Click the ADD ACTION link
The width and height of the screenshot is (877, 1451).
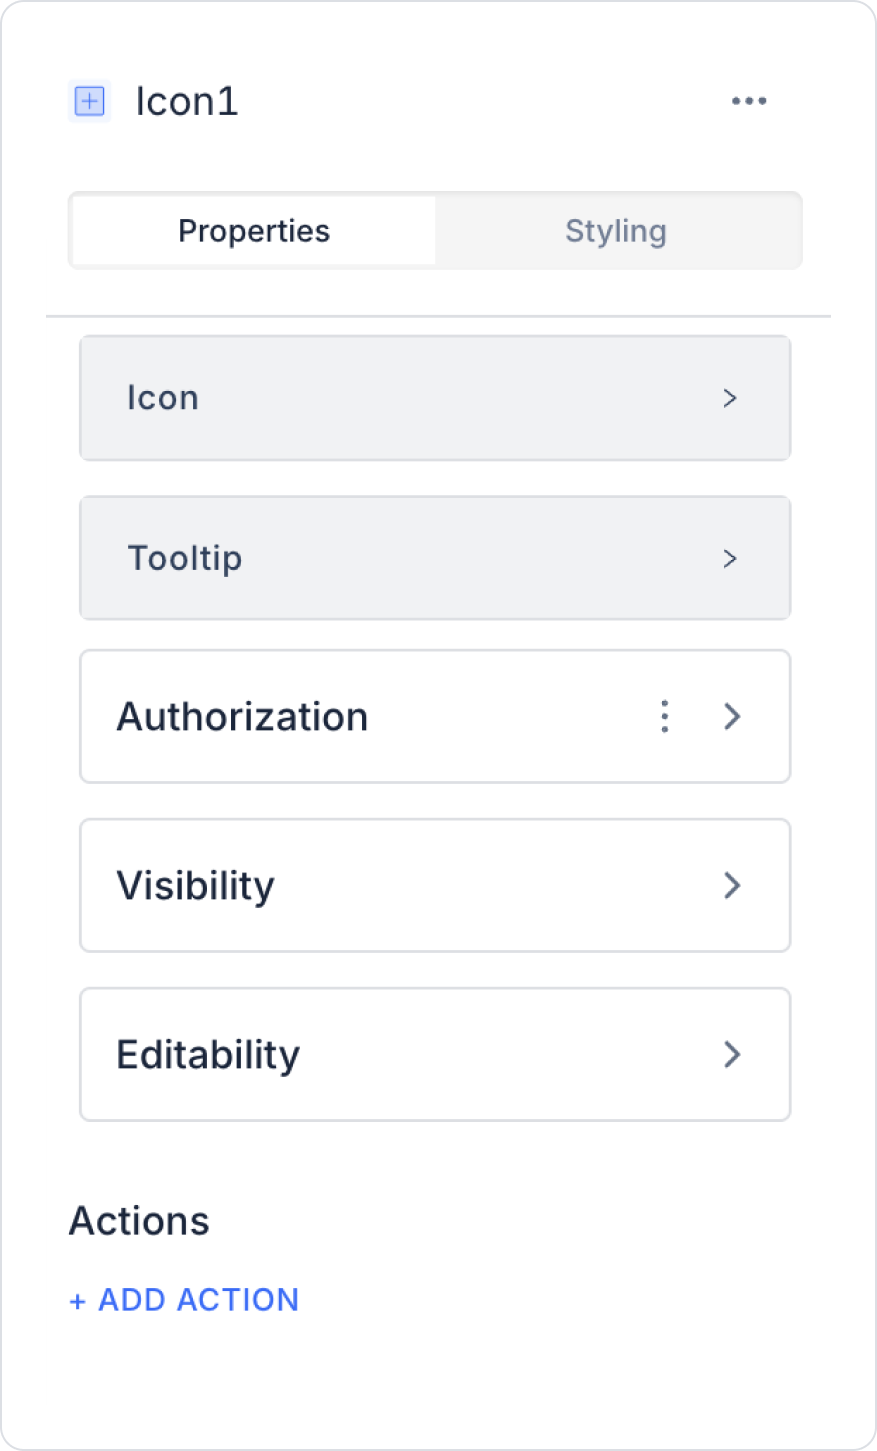(x=198, y=1300)
